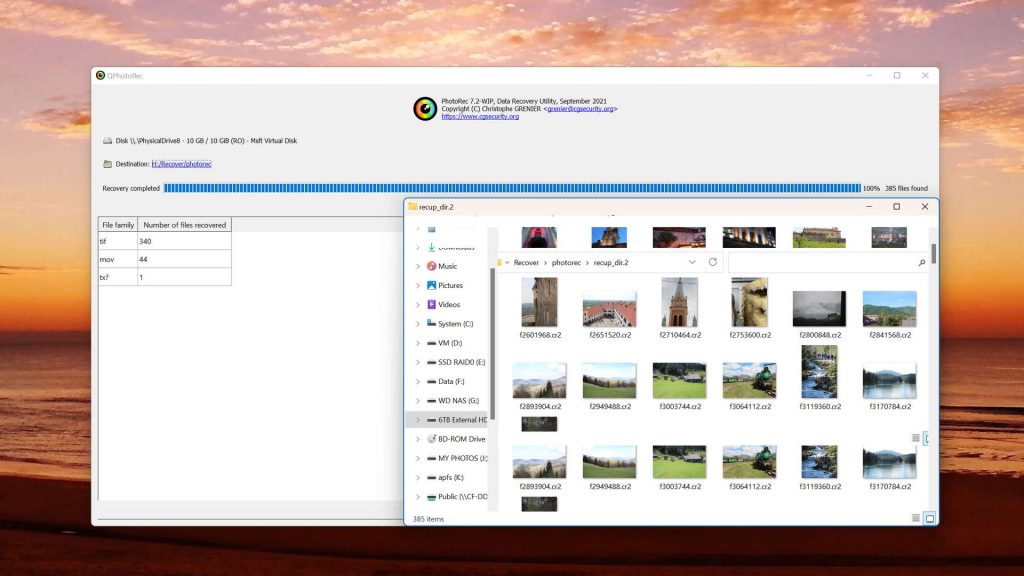The image size is (1024, 576).
Task: Click the Music folder icon in the sidebar
Action: (432, 266)
